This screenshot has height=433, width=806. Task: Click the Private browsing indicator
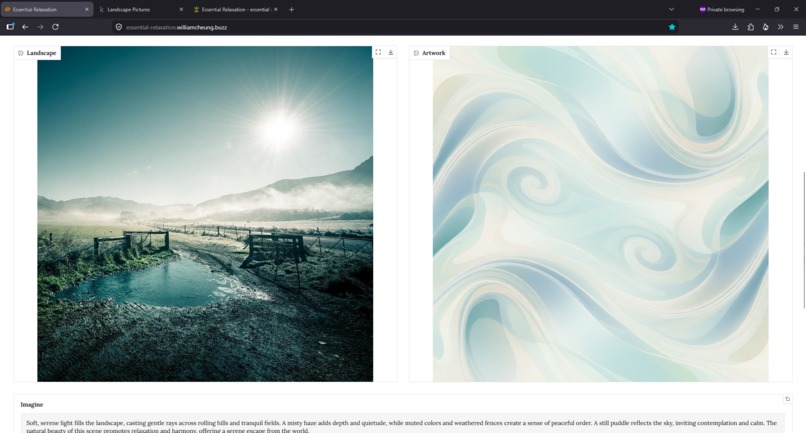(x=722, y=9)
